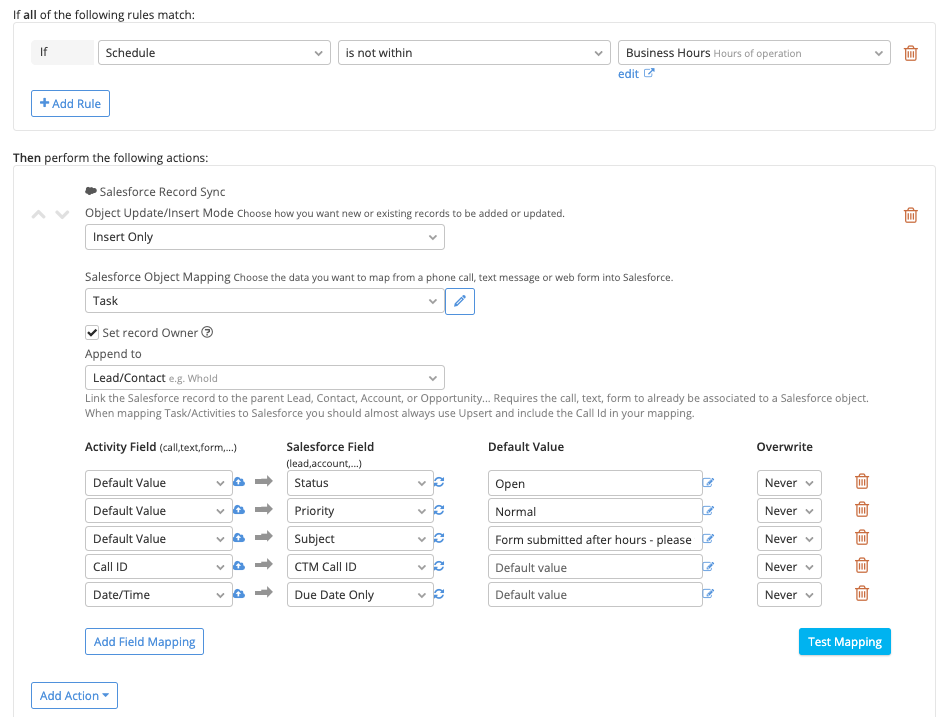Open the Lead/Contact Append to dropdown
The image size is (948, 717).
(x=264, y=378)
